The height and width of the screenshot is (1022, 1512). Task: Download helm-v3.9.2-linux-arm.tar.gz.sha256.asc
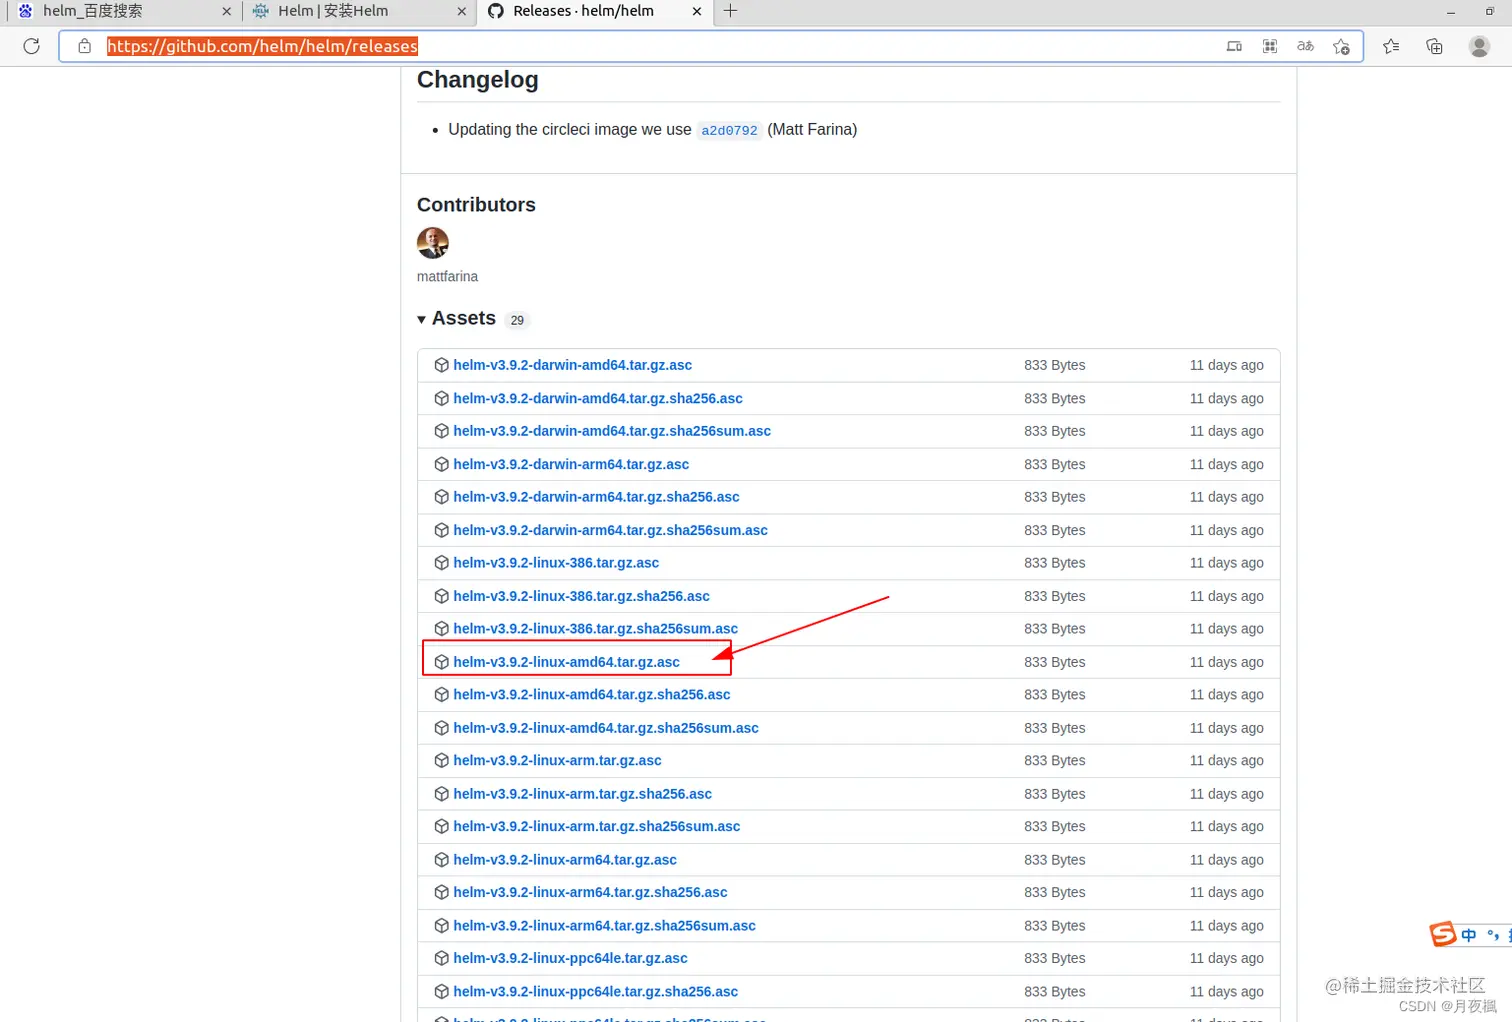582,794
